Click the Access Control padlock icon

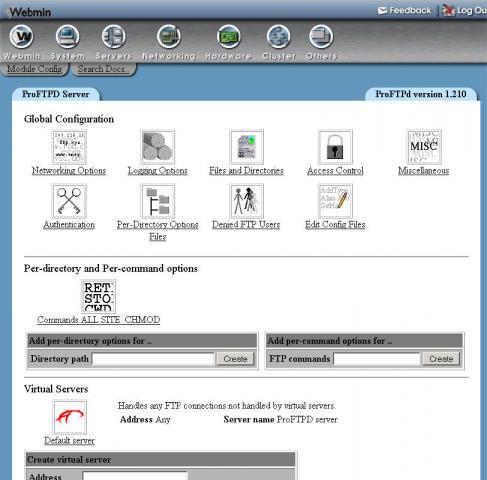[x=335, y=147]
